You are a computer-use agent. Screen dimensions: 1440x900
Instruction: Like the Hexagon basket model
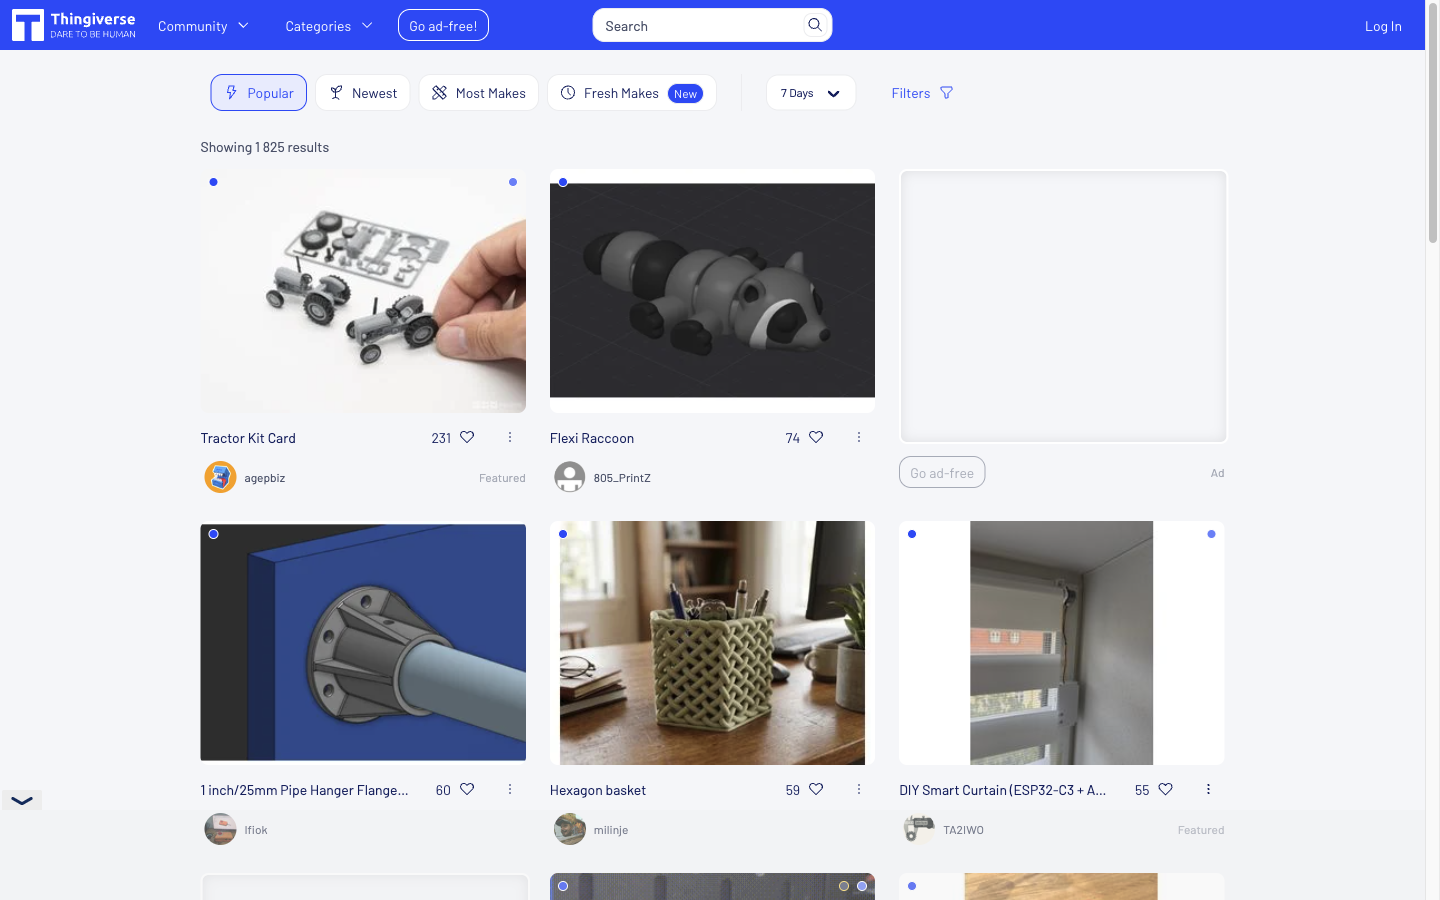pos(816,789)
